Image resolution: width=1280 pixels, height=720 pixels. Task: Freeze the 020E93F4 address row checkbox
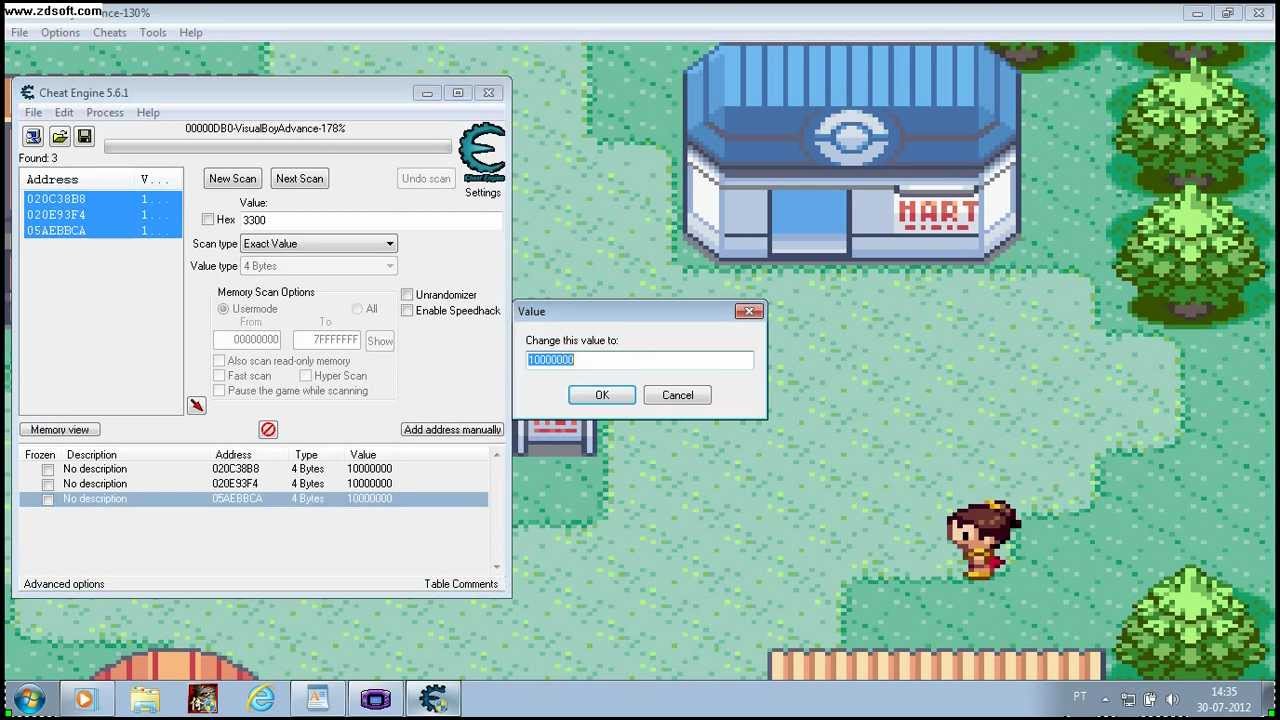tap(47, 484)
